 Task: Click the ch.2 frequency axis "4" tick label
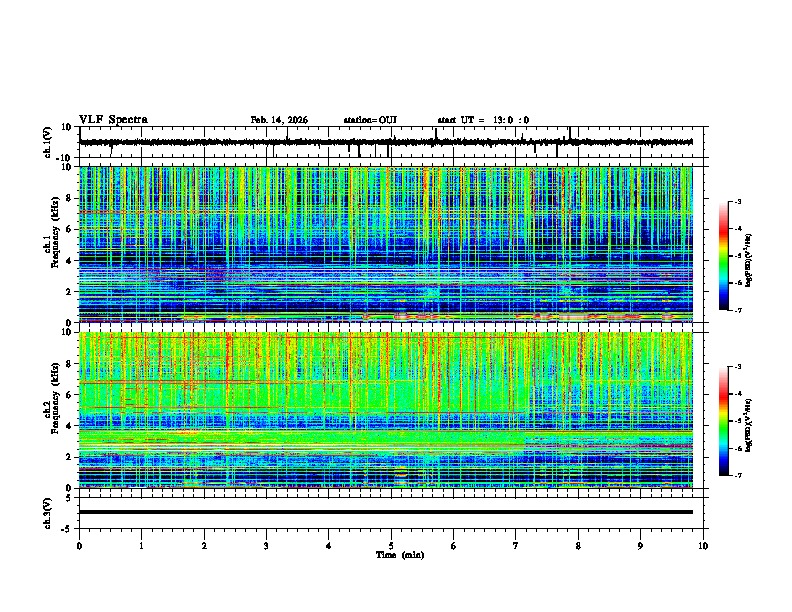(70, 426)
